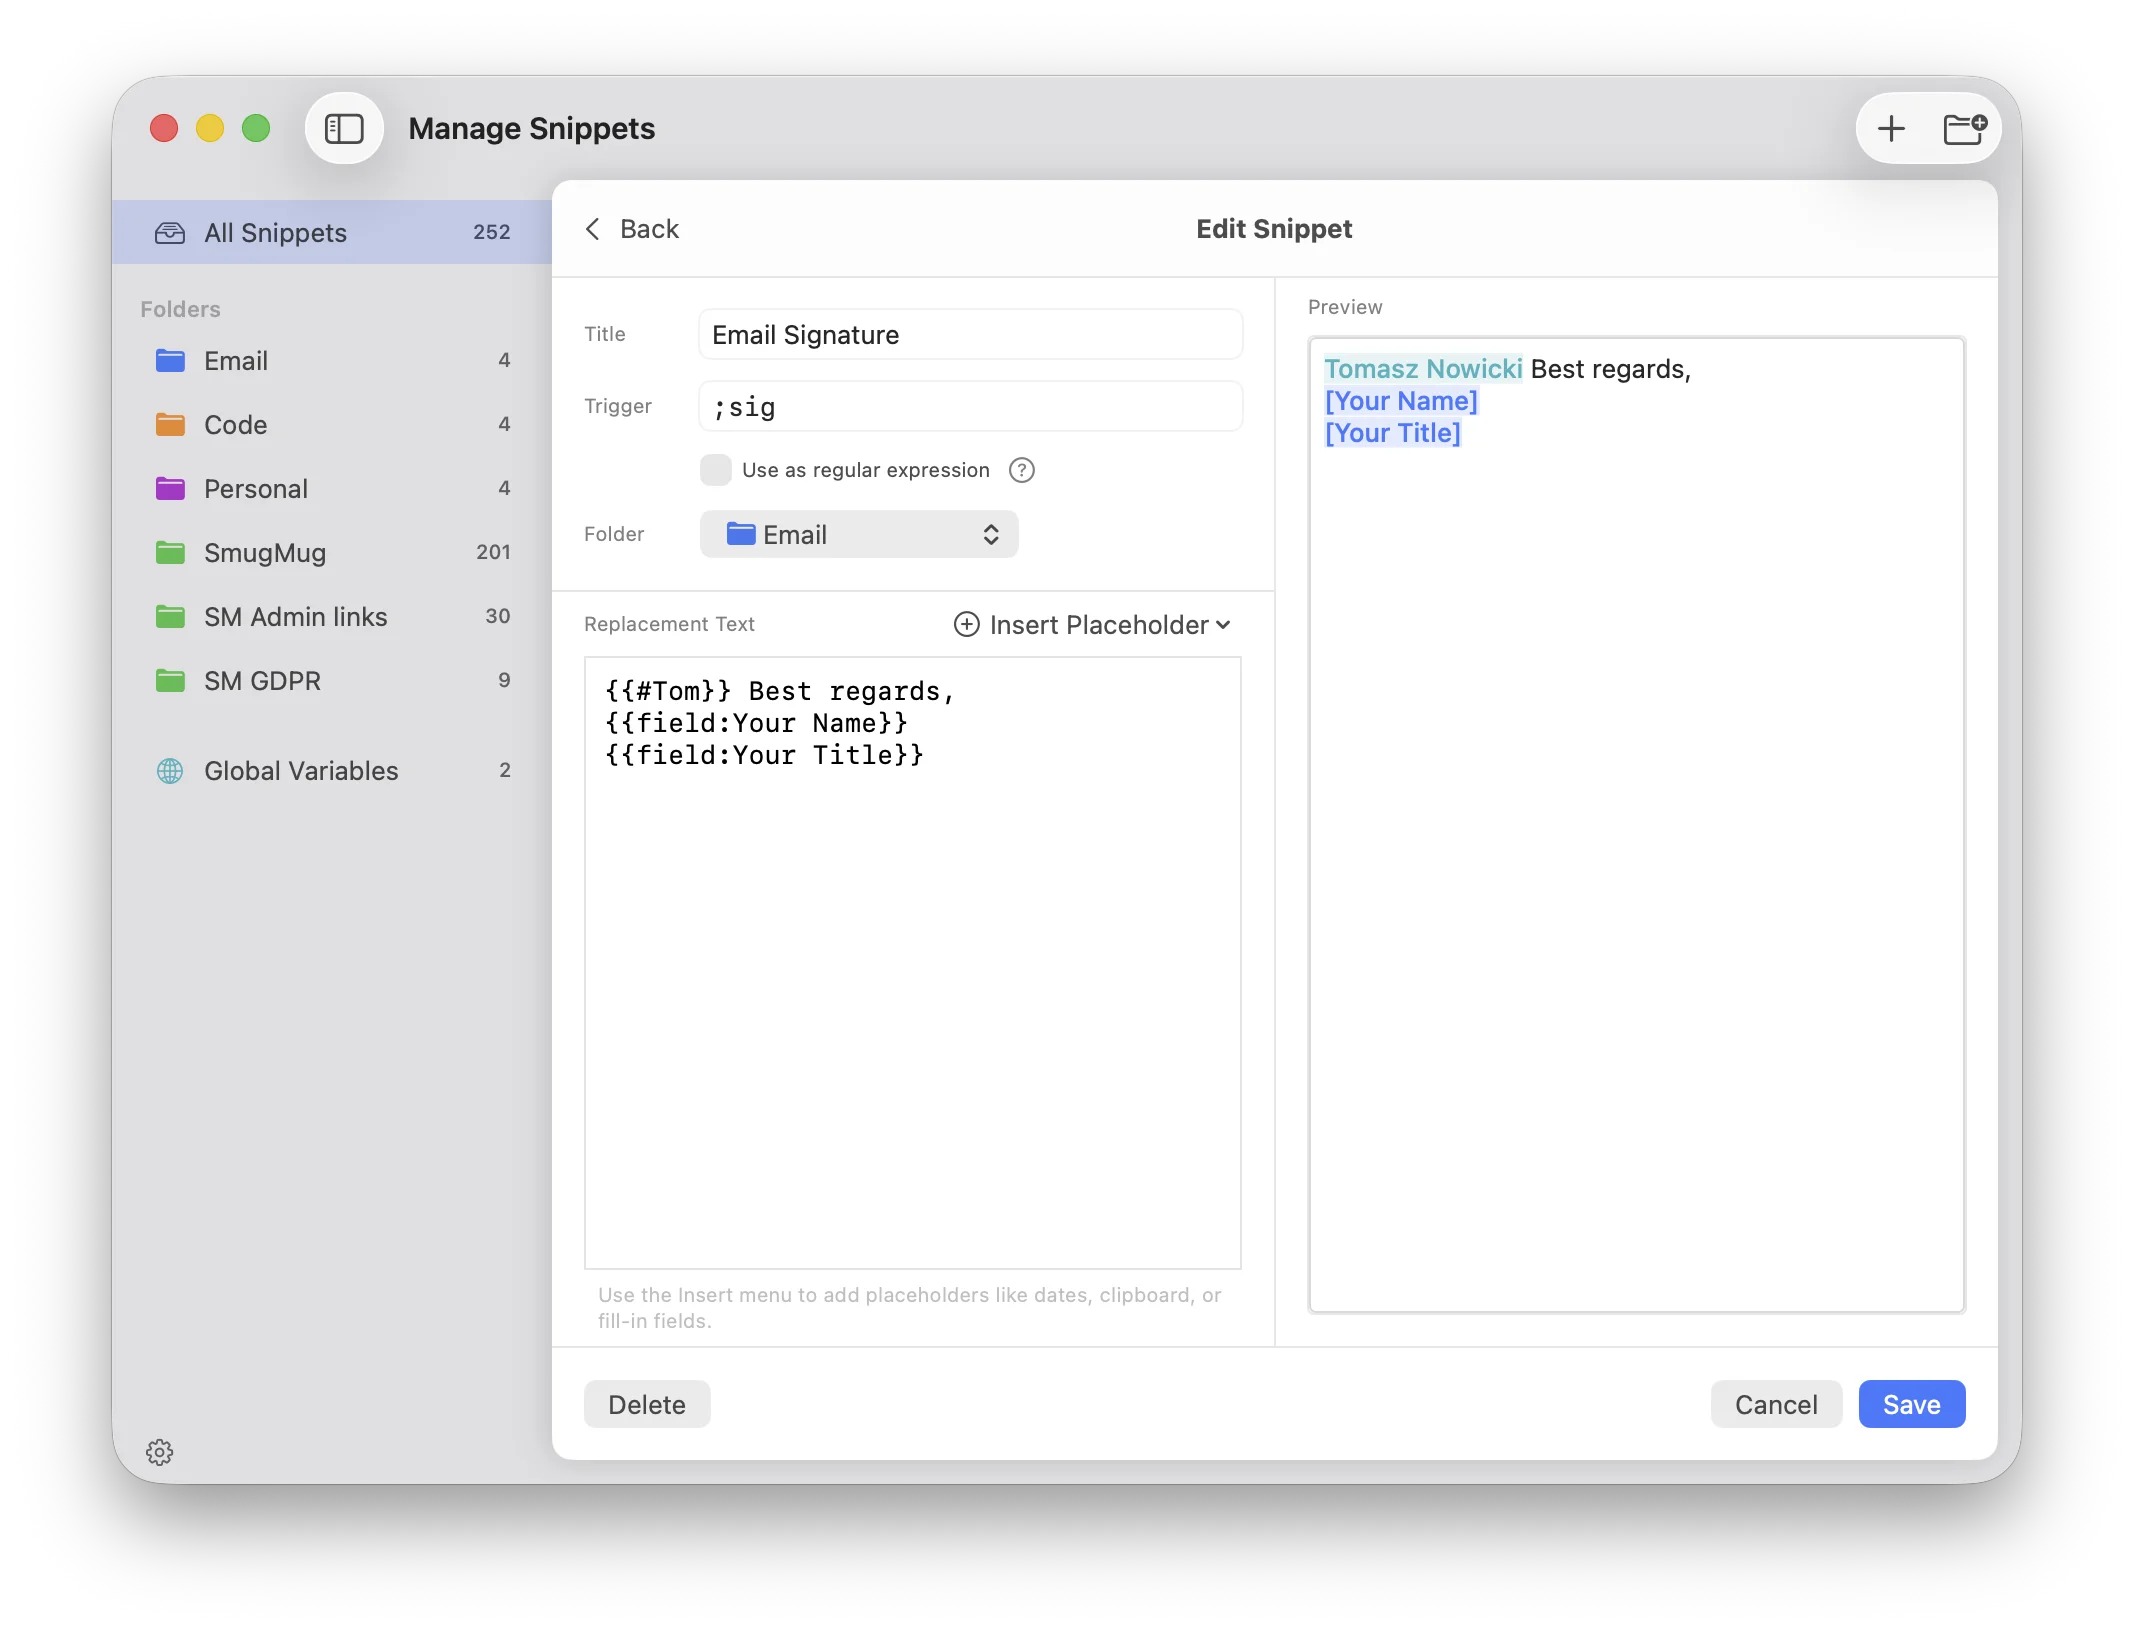The width and height of the screenshot is (2134, 1632).
Task: Toggle the sidebar with the sidebar icon
Action: 344,128
